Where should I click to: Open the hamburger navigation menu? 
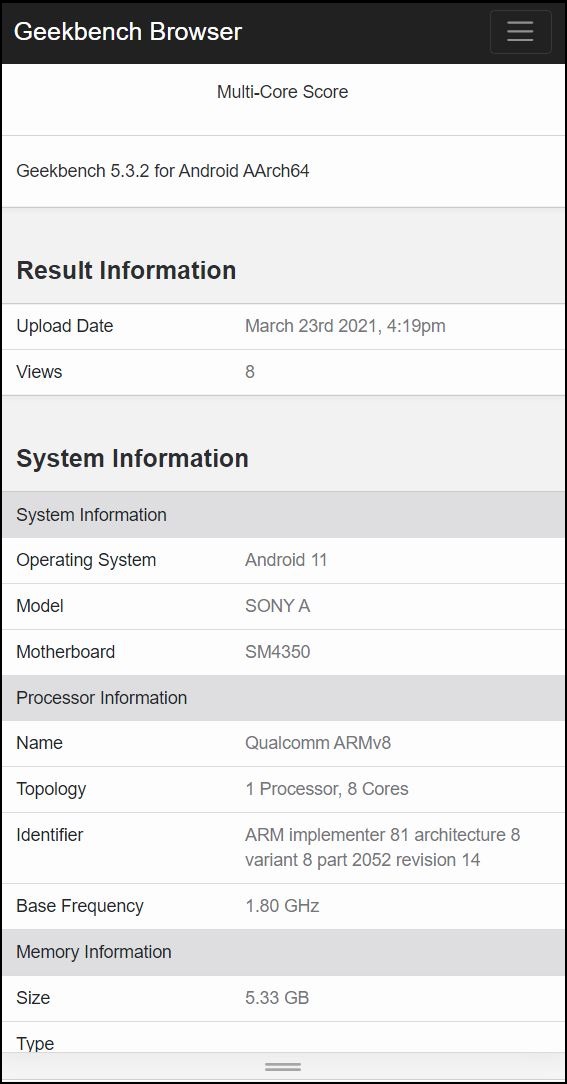[520, 32]
